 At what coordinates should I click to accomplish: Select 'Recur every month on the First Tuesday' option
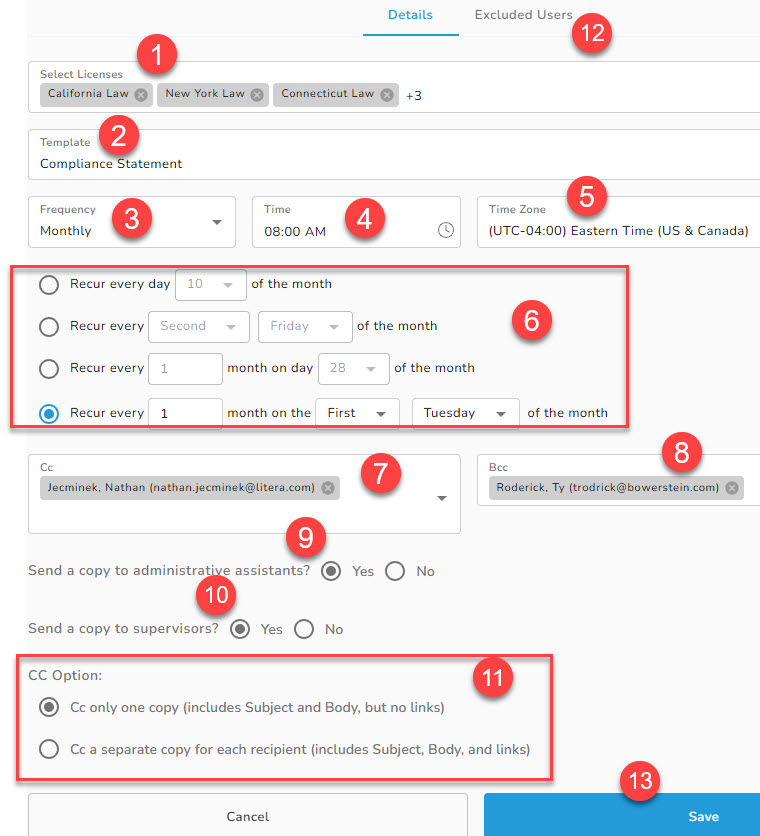click(x=49, y=414)
